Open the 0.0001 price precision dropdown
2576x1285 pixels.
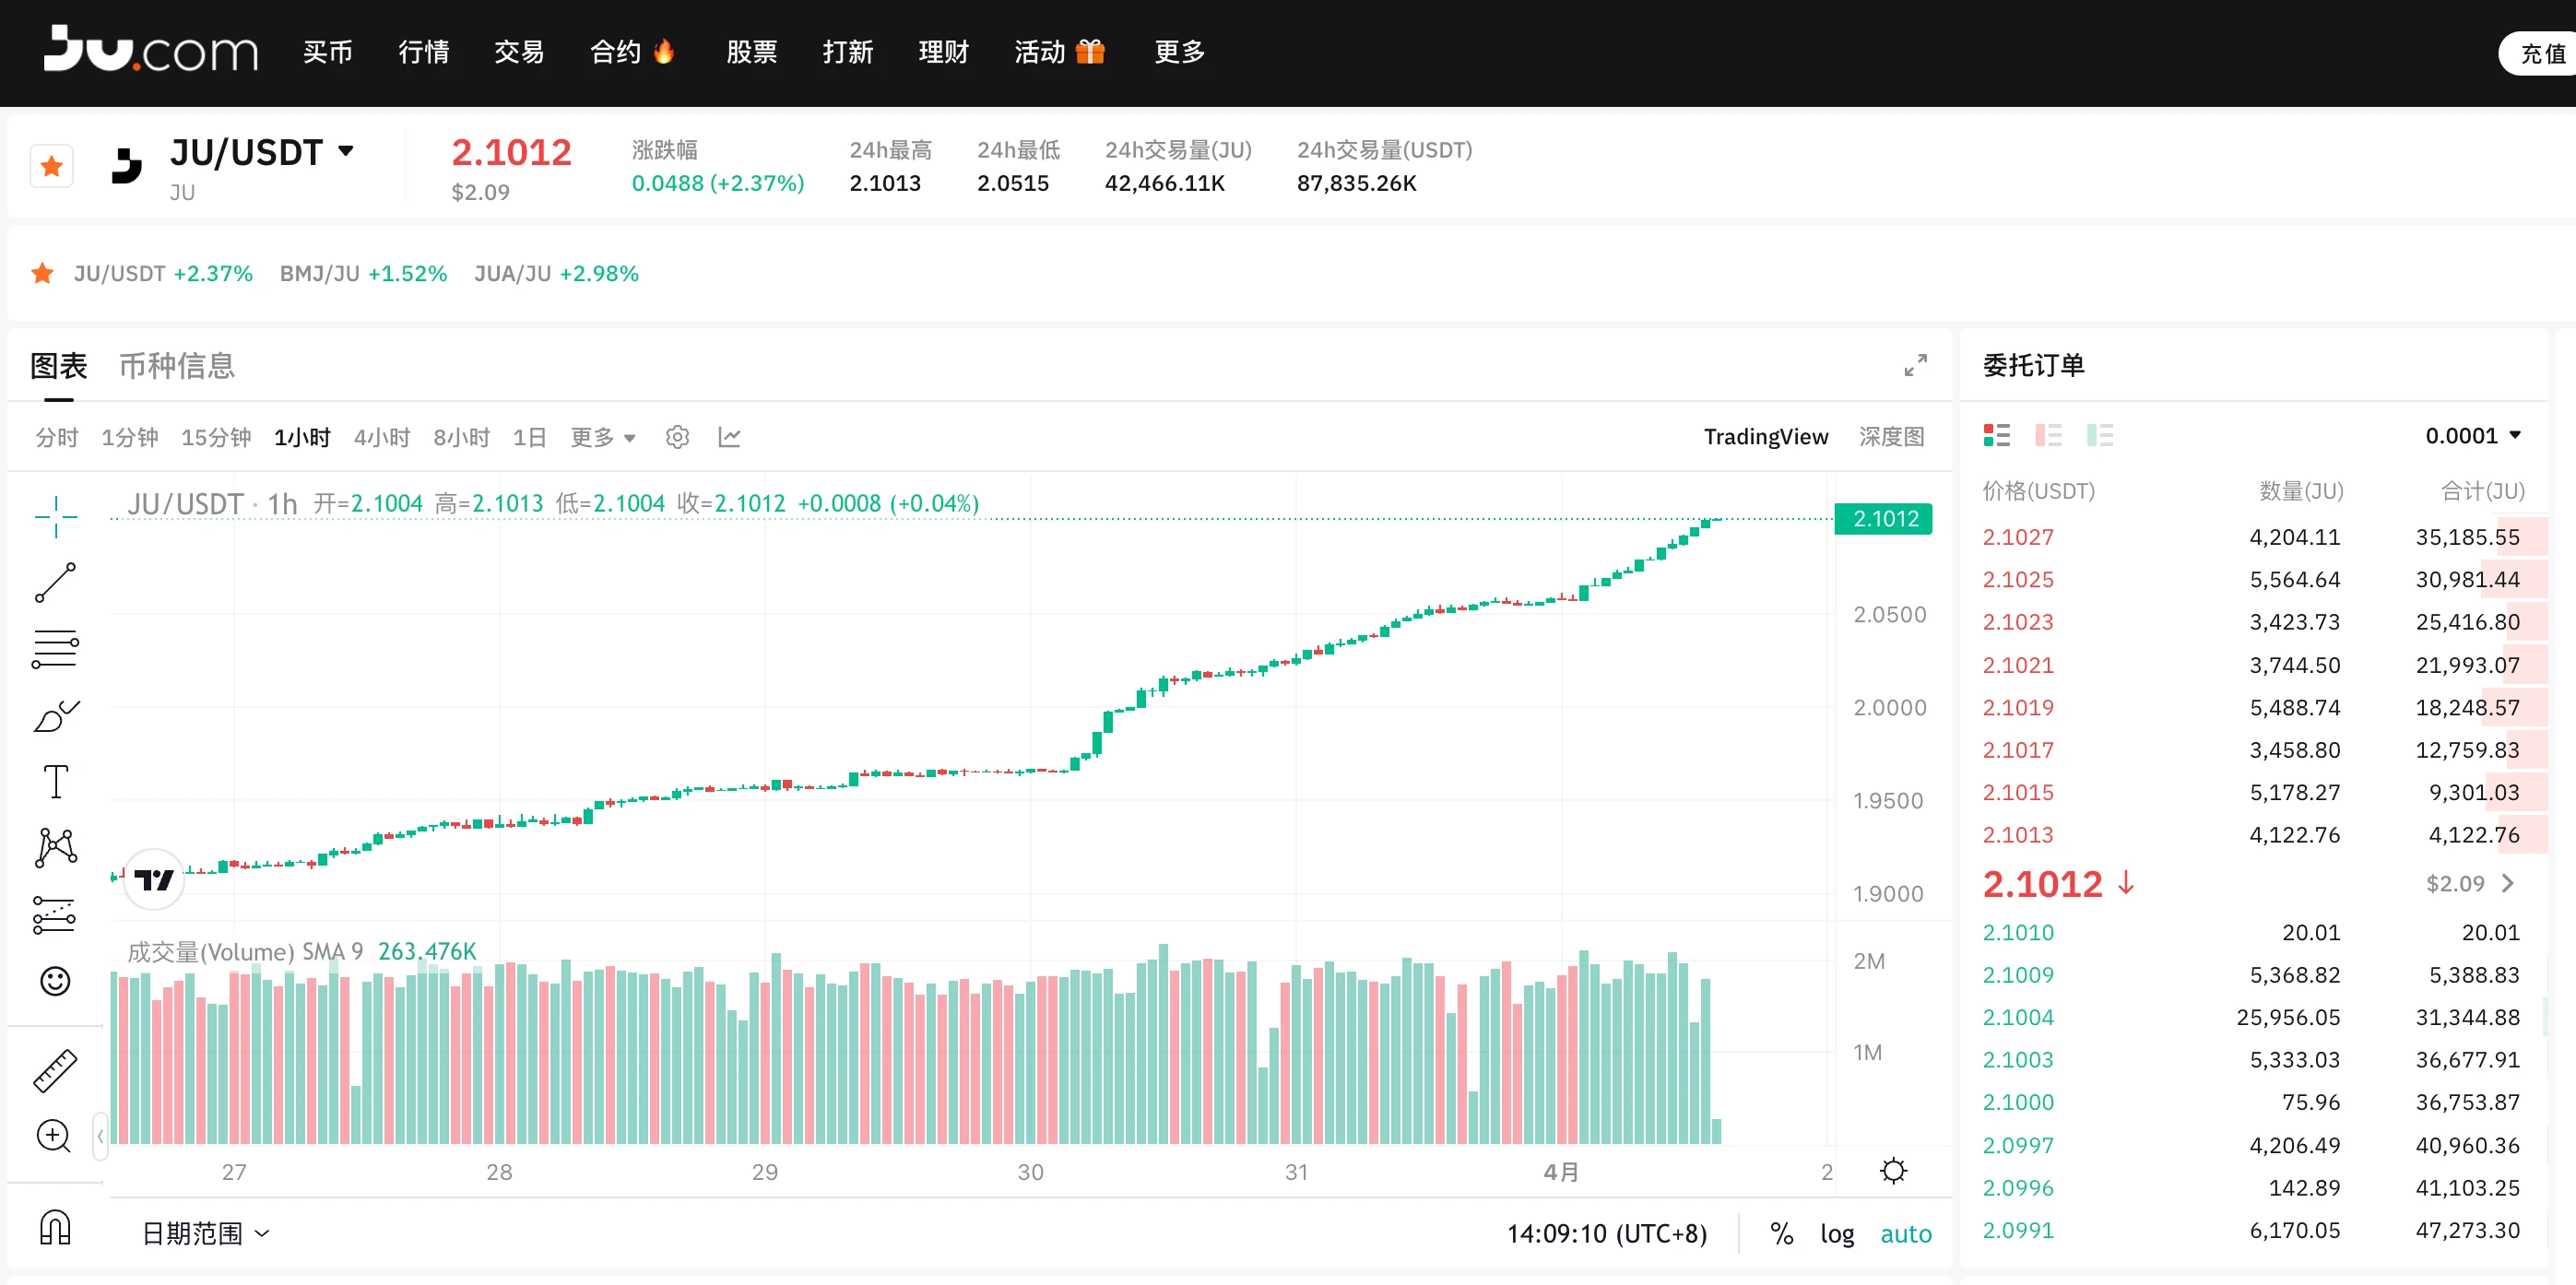(x=2473, y=436)
